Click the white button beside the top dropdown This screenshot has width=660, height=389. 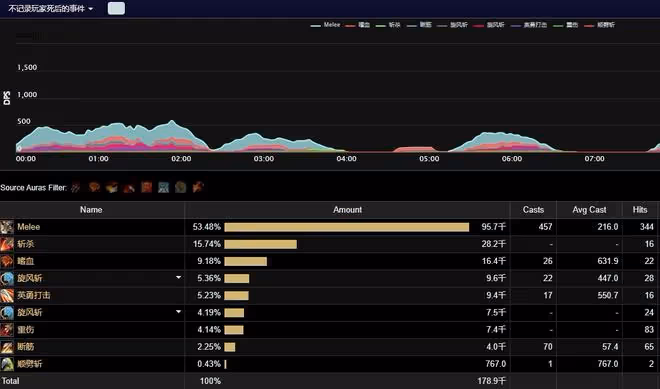pos(116,8)
